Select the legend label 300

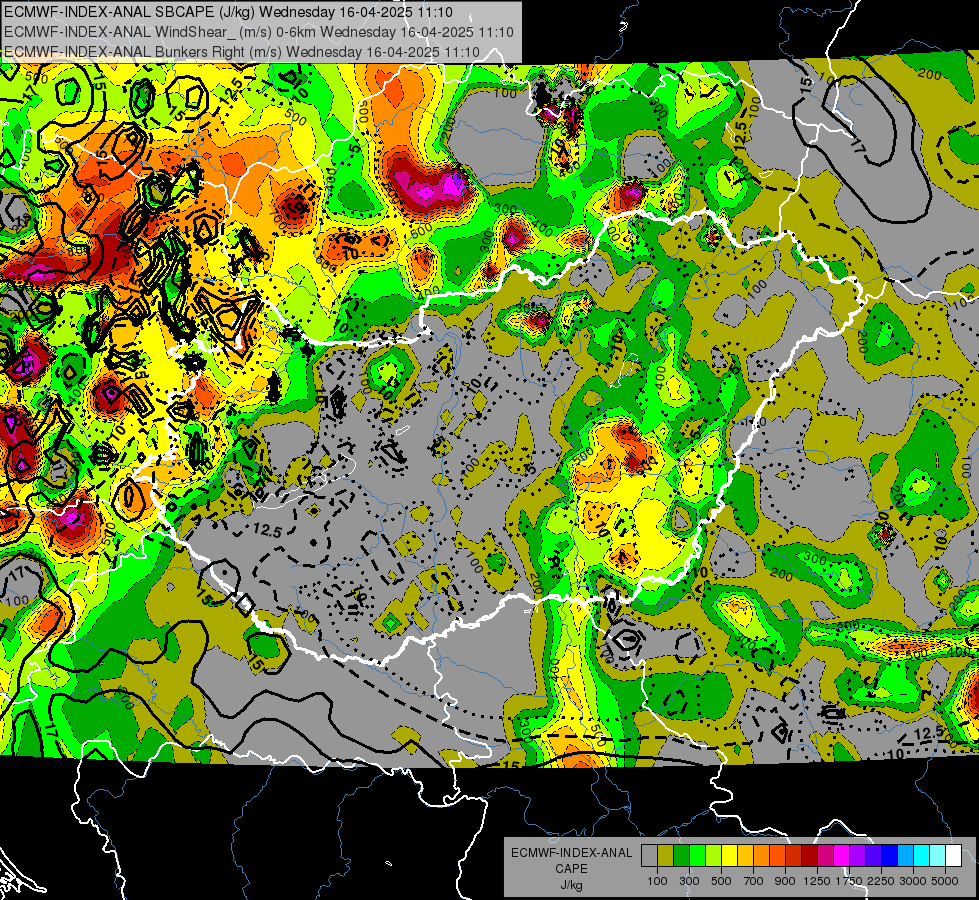(689, 881)
